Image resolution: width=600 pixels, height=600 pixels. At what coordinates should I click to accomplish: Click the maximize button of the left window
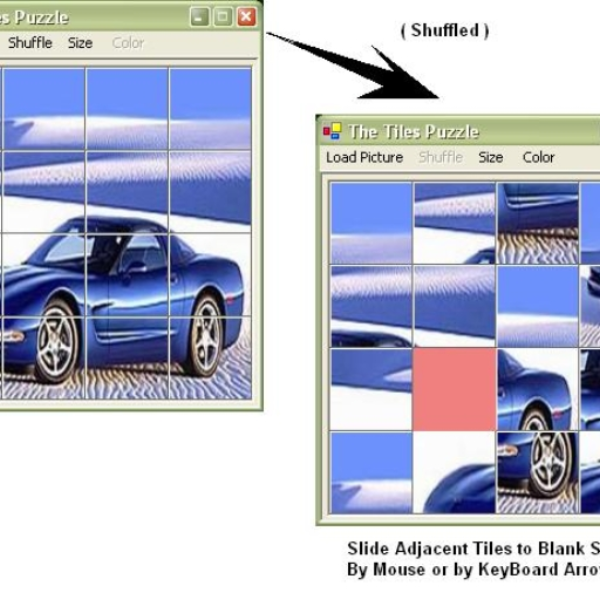click(223, 17)
